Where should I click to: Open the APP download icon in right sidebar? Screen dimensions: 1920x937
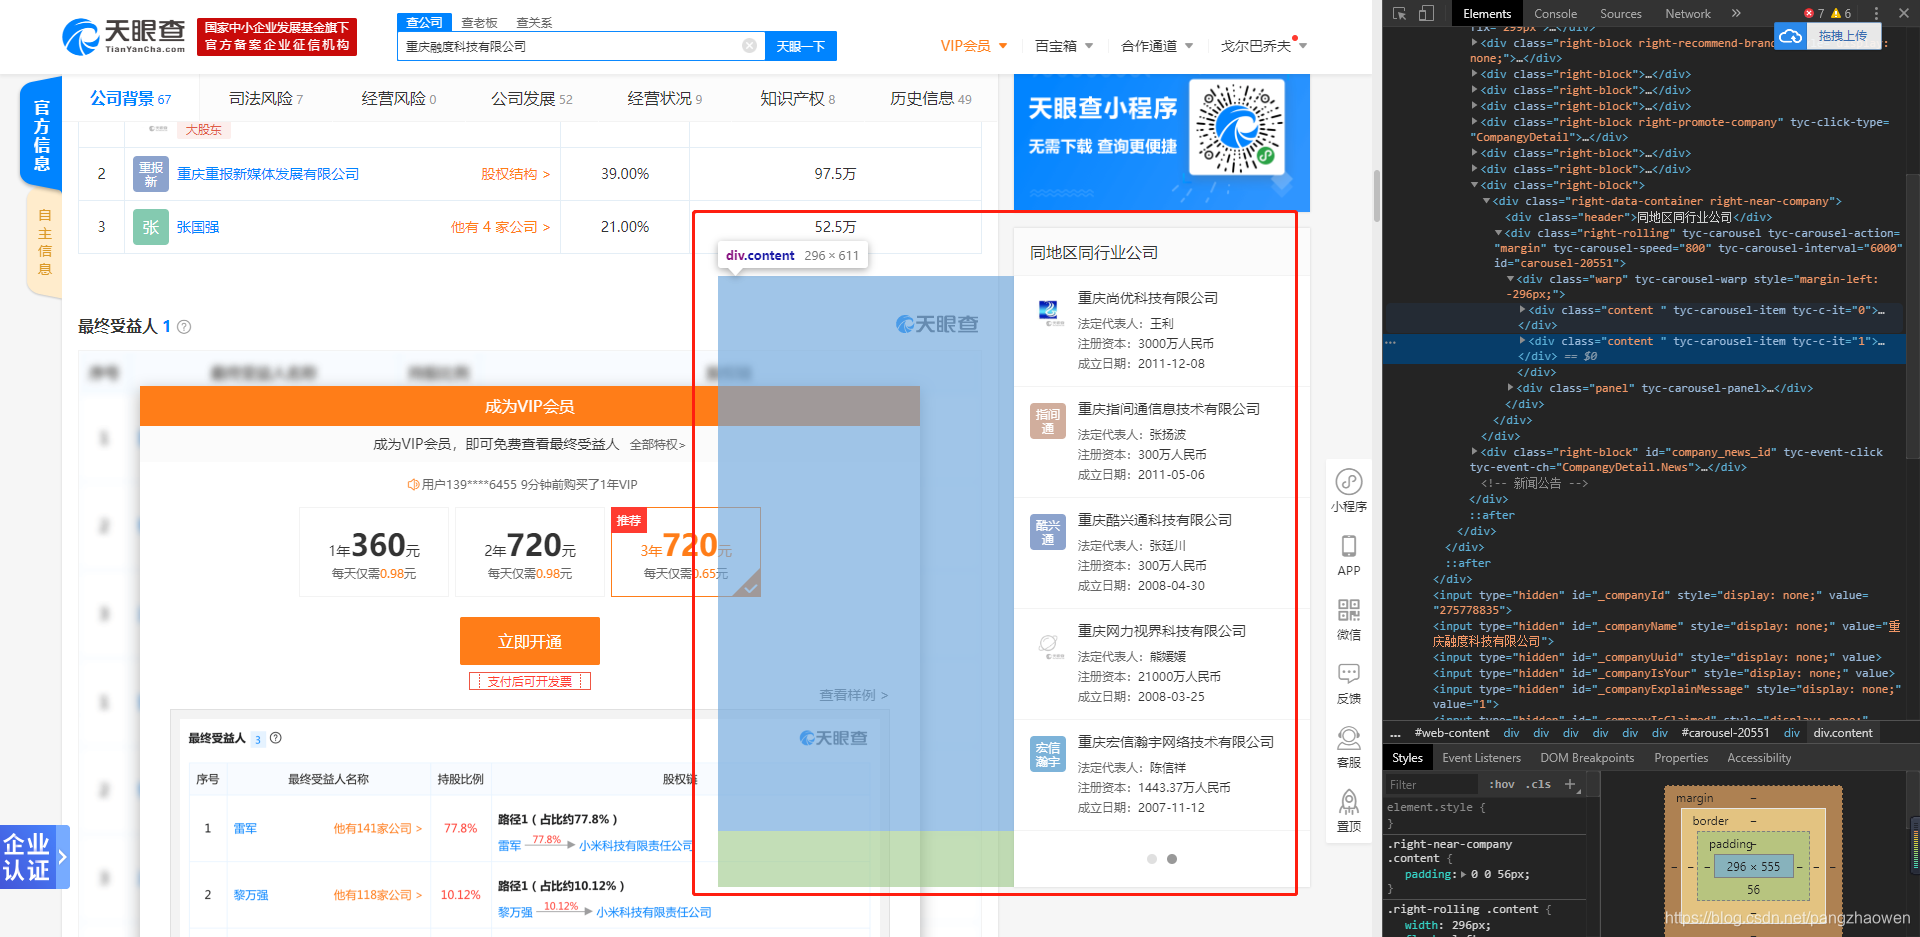pyautogui.click(x=1349, y=551)
